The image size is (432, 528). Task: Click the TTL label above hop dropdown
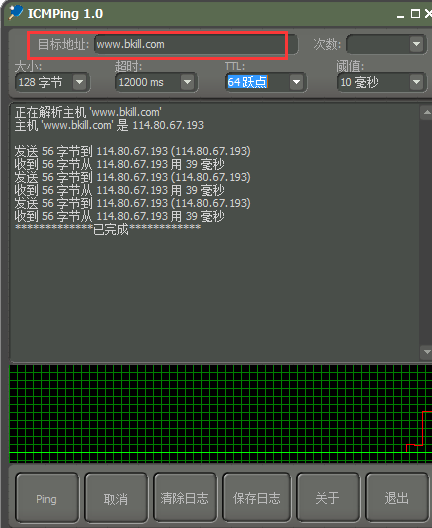(x=235, y=66)
